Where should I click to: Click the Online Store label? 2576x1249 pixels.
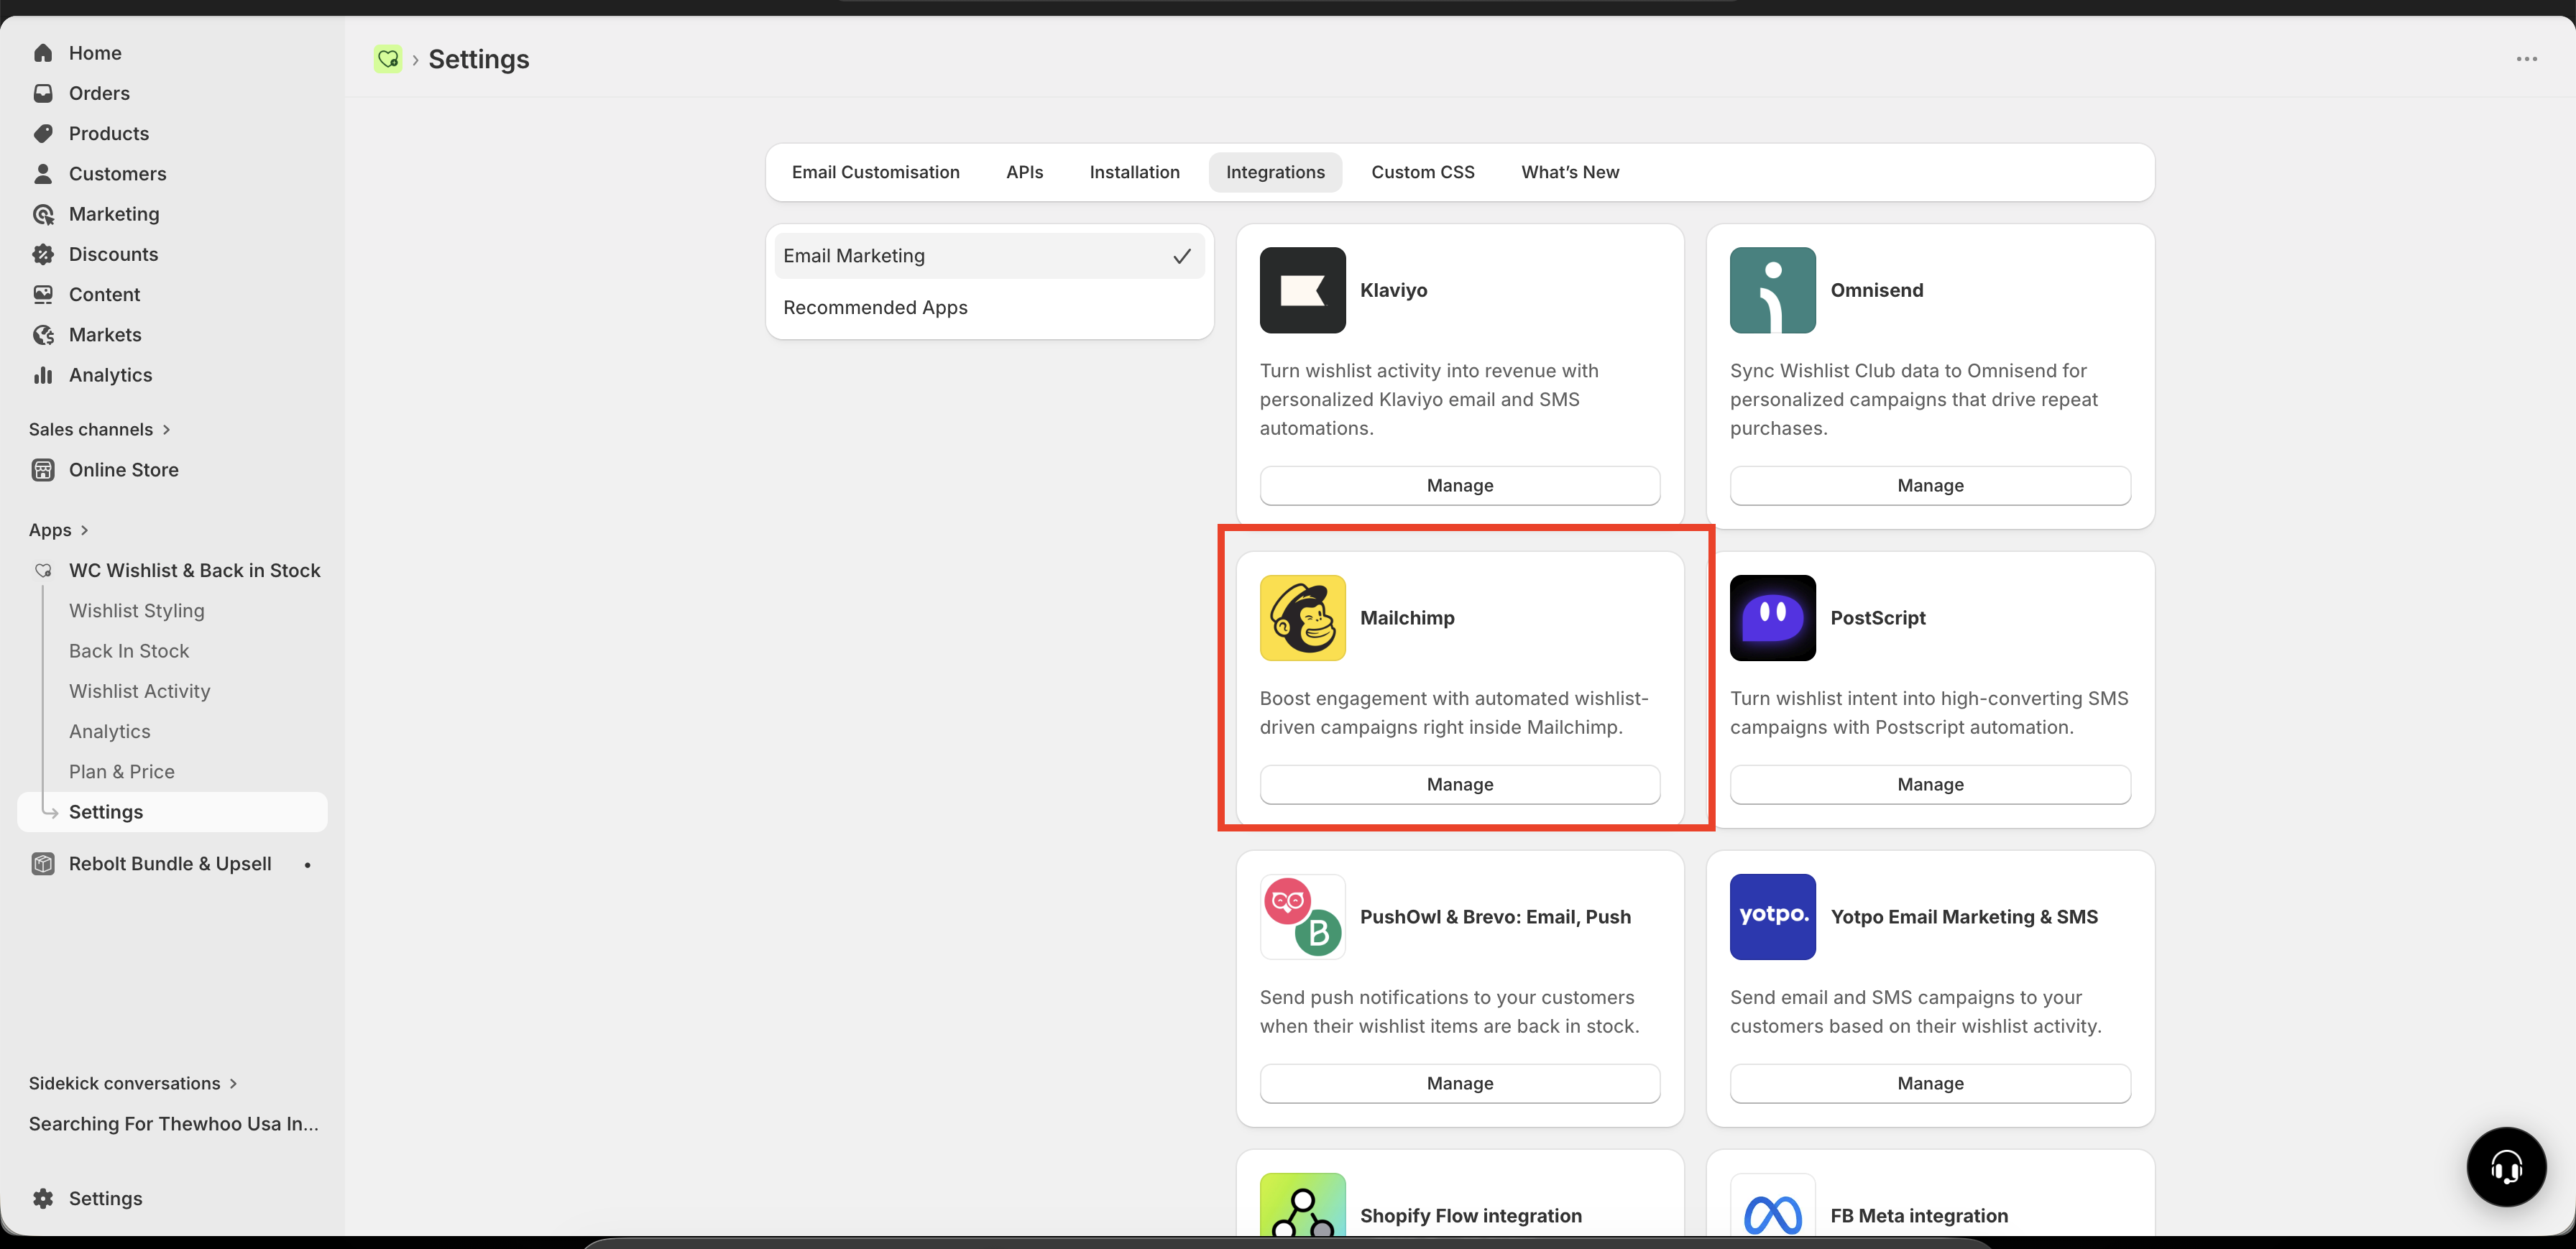point(123,470)
